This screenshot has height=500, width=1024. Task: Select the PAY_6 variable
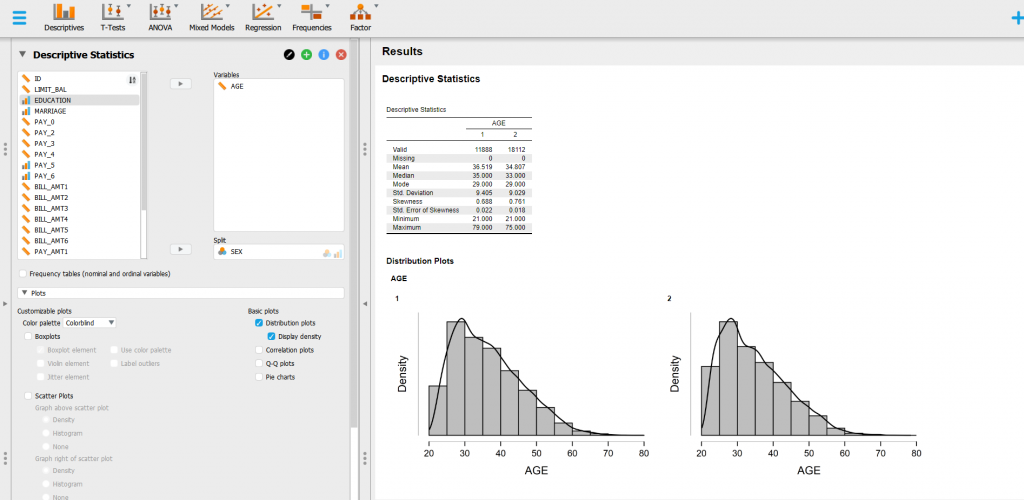[x=79, y=176]
